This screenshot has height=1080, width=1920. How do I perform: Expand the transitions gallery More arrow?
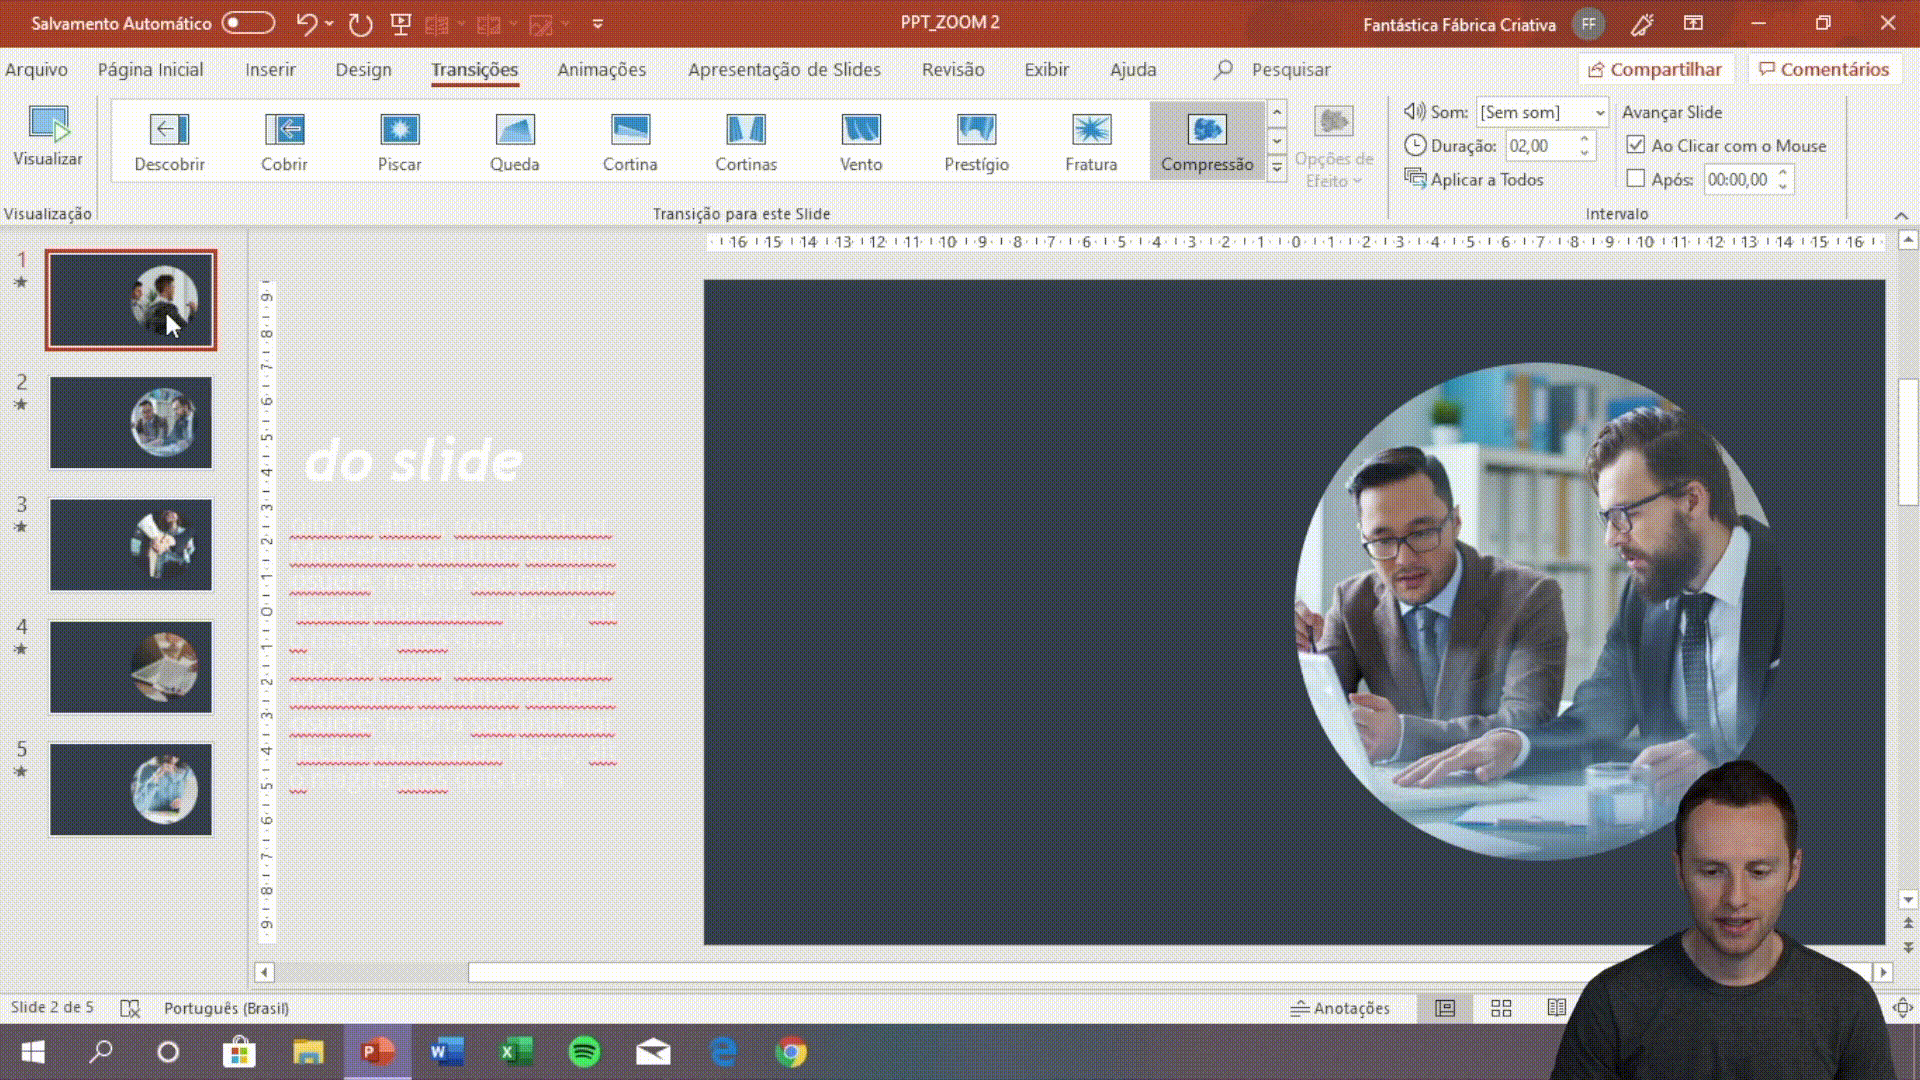[x=1277, y=170]
